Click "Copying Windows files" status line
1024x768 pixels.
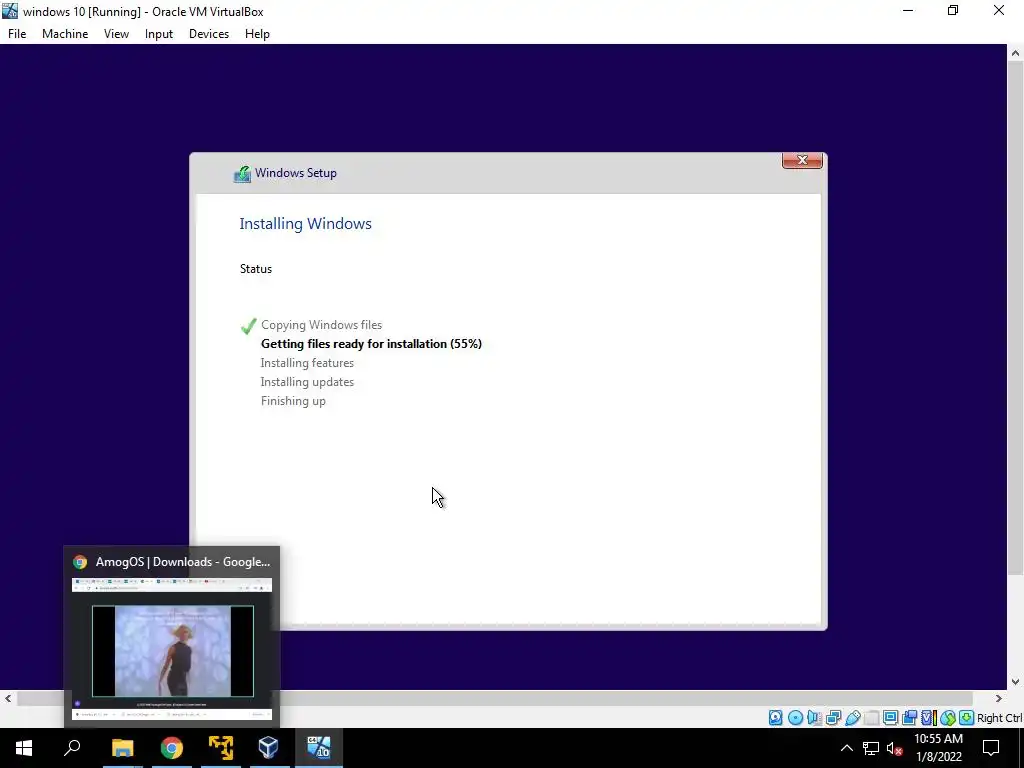(x=321, y=325)
